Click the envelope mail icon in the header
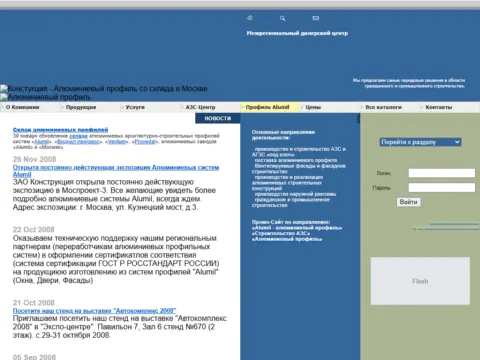This screenshot has width=480, height=360. click(315, 18)
